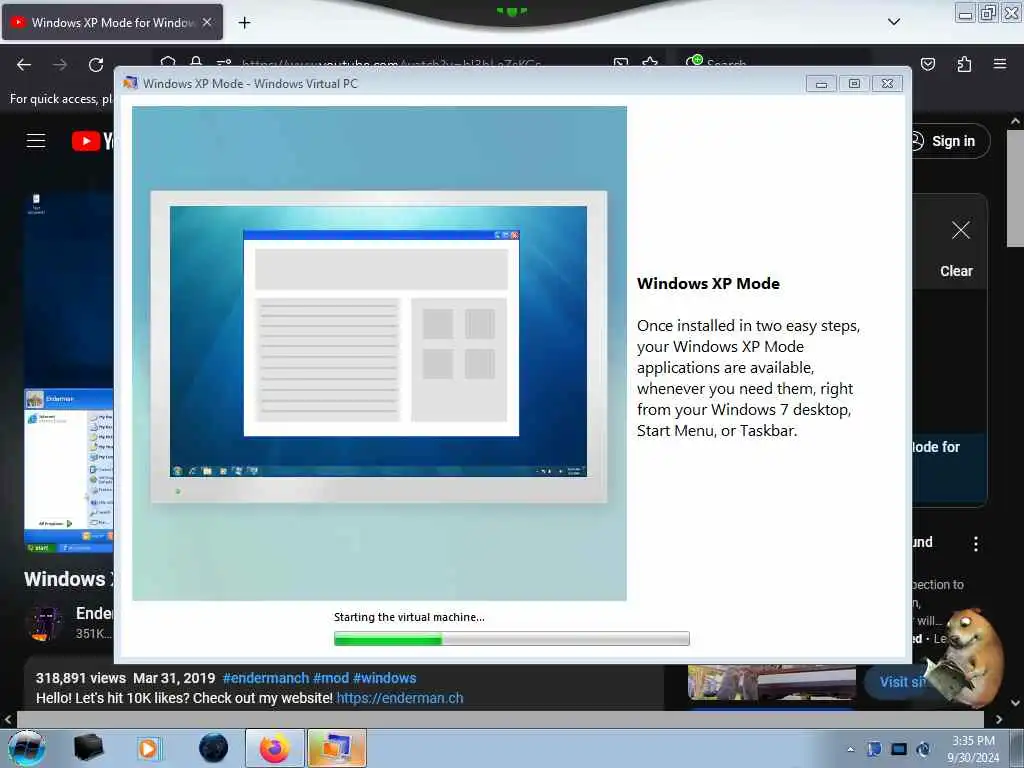Click the X icon above Clear
The width and height of the screenshot is (1024, 768).
click(961, 230)
